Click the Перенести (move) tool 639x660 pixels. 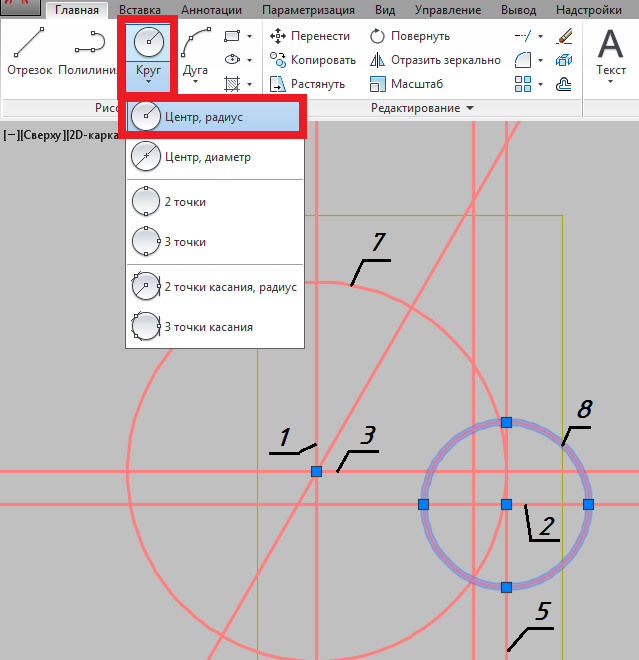tap(310, 36)
